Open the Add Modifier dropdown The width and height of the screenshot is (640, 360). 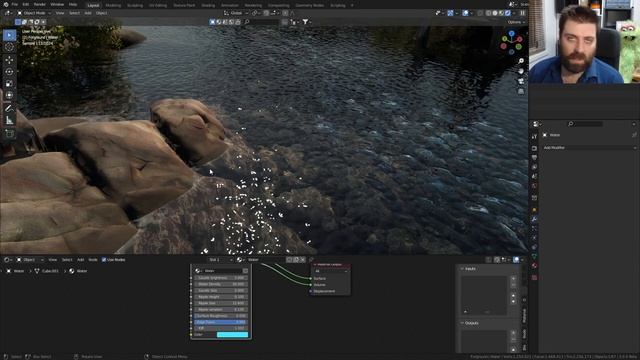tap(589, 148)
